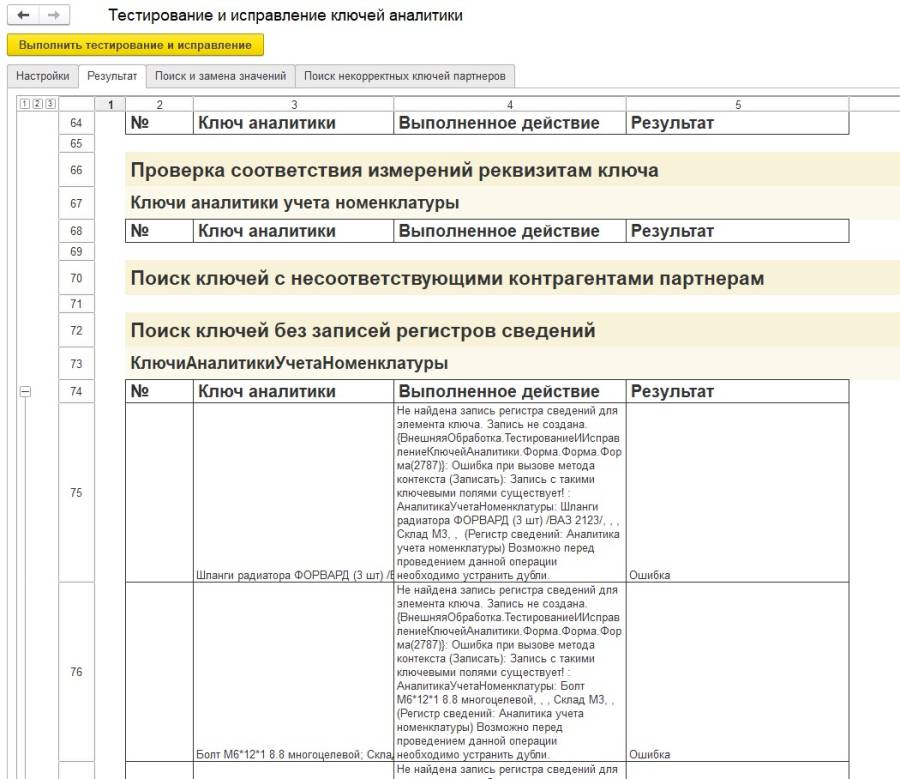
Task: Click the back navigation arrow
Action: pyautogui.click(x=23, y=17)
